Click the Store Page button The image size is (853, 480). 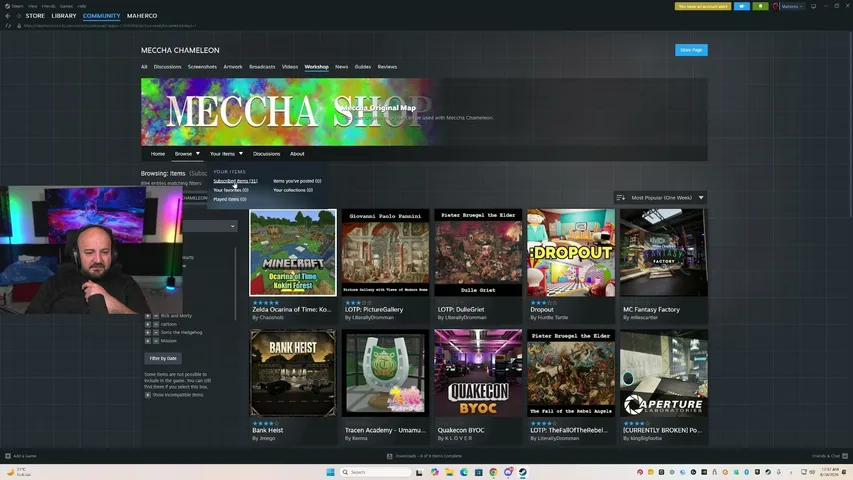691,50
